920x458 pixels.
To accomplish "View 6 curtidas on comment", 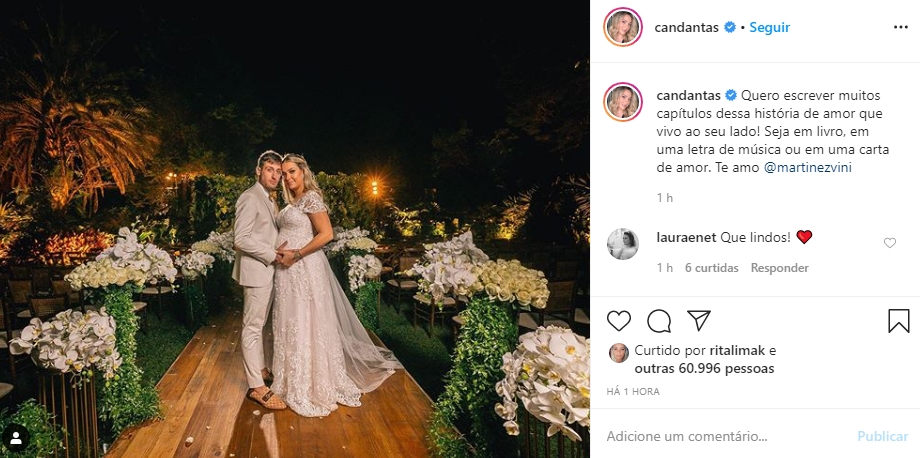I will click(712, 268).
